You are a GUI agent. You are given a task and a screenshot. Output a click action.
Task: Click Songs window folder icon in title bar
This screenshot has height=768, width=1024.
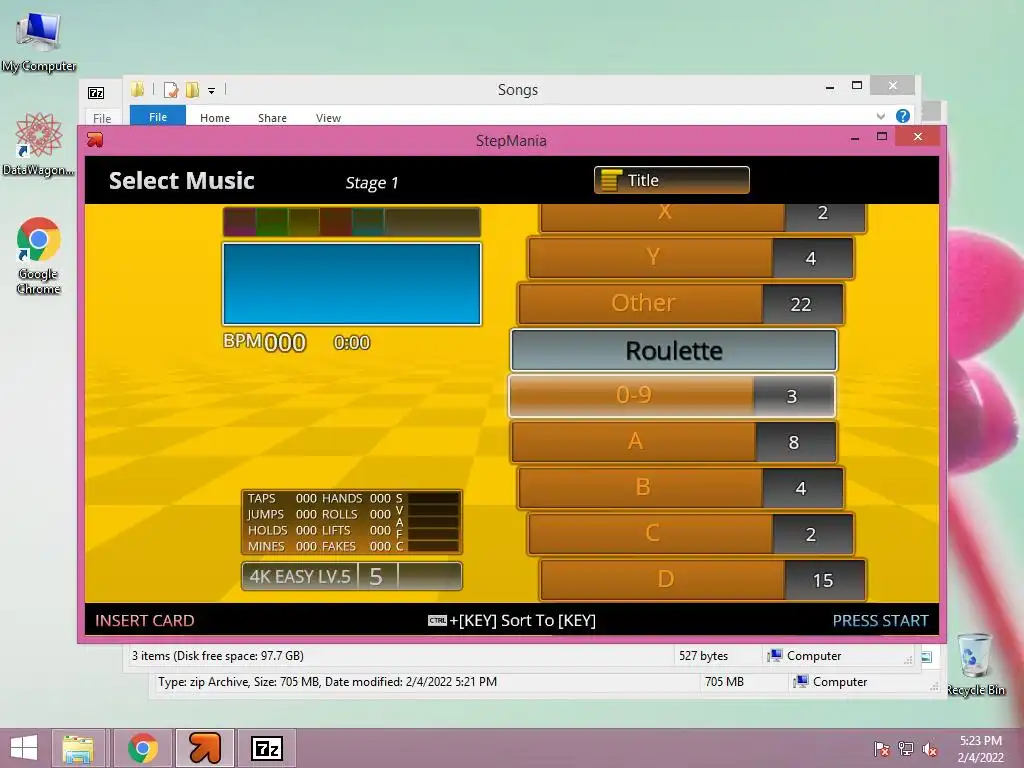coord(137,89)
